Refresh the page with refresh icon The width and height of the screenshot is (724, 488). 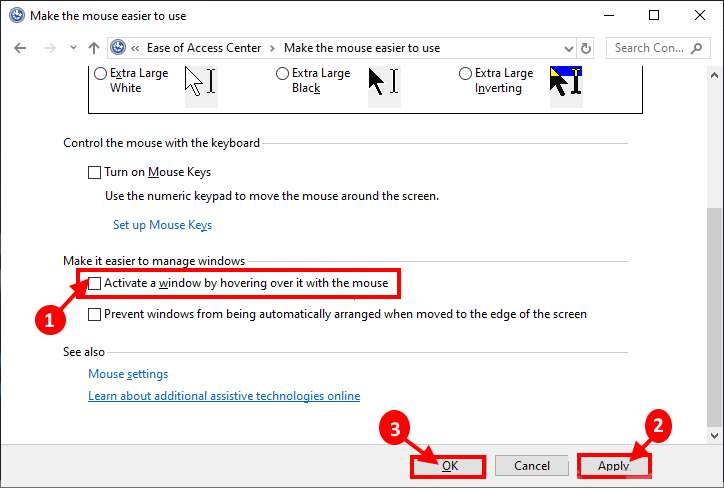[585, 48]
